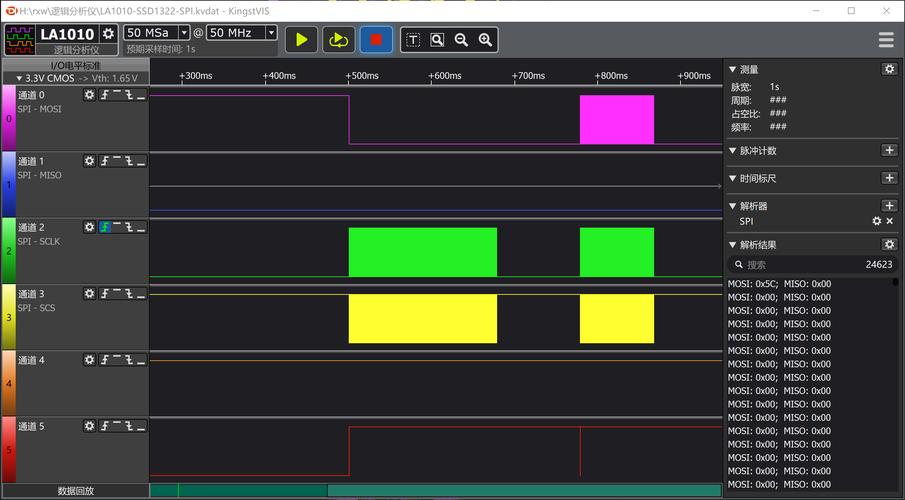Stop capture with the red stop button

(x=376, y=40)
